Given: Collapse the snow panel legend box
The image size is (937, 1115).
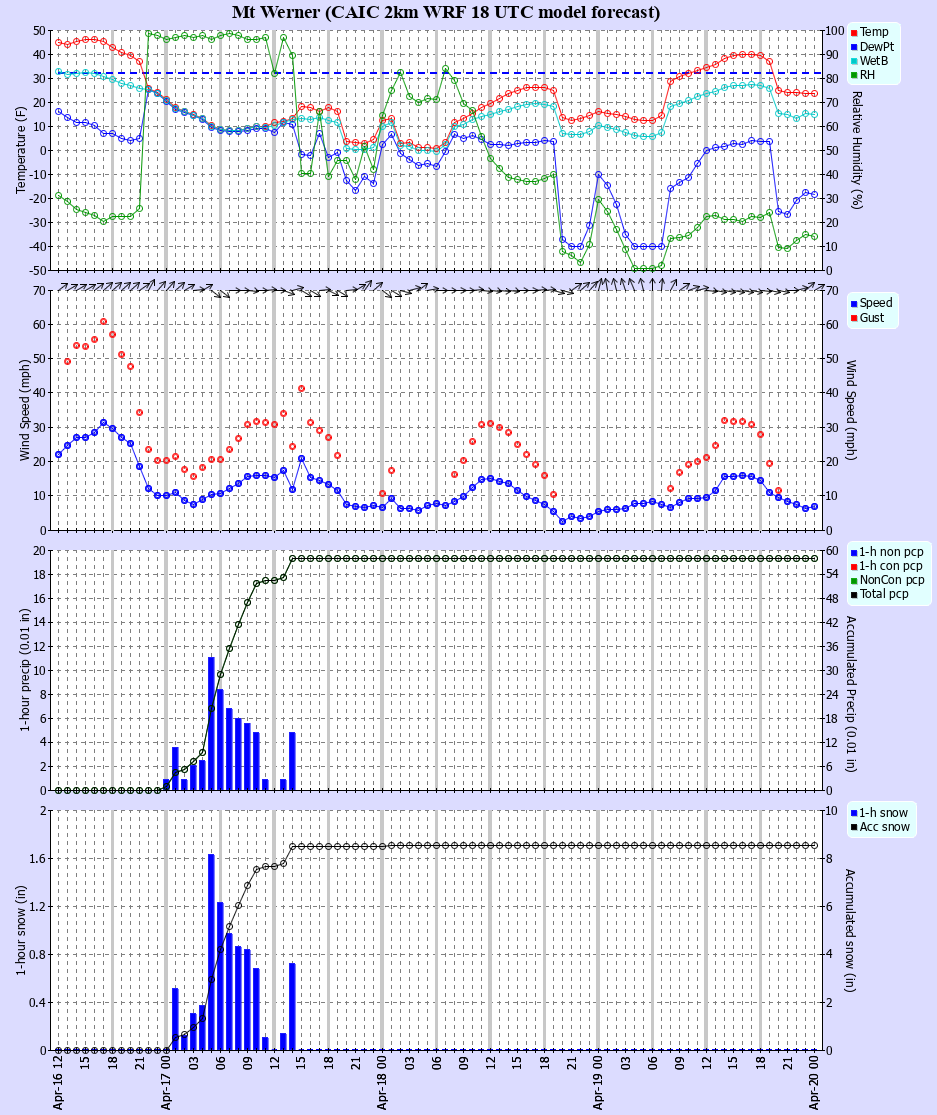Looking at the screenshot, I should click(x=880, y=820).
